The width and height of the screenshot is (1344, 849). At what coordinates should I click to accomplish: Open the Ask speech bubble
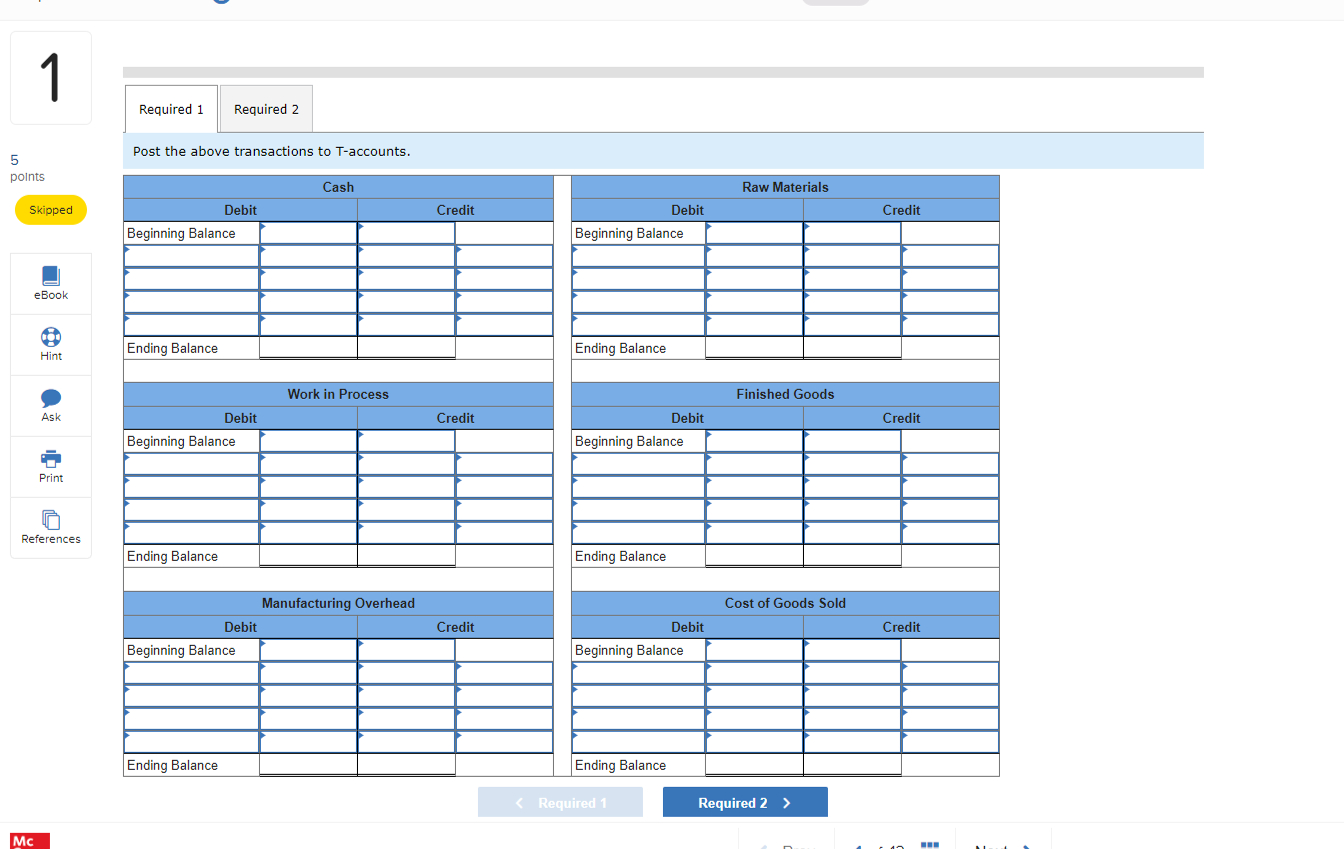(51, 397)
